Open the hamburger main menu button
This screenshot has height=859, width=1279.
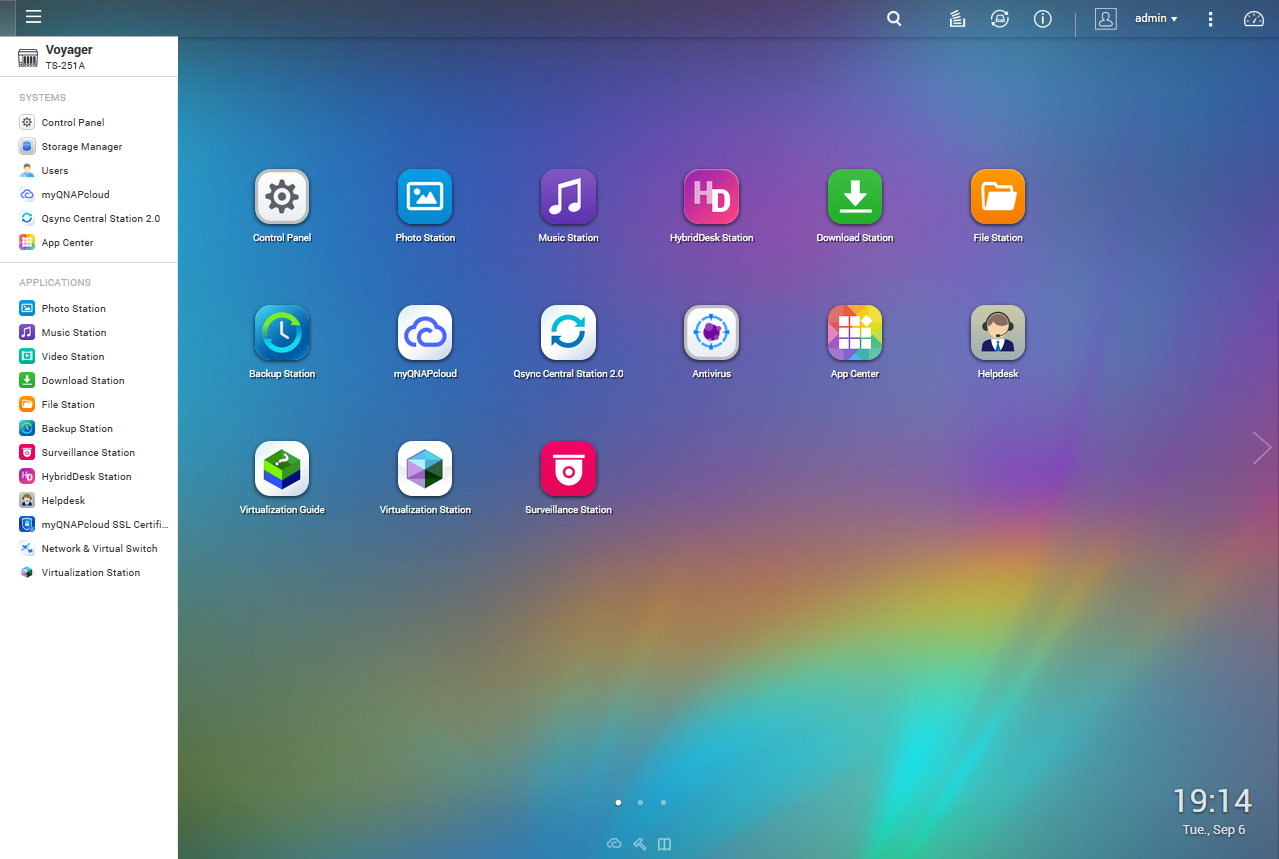pos(33,17)
